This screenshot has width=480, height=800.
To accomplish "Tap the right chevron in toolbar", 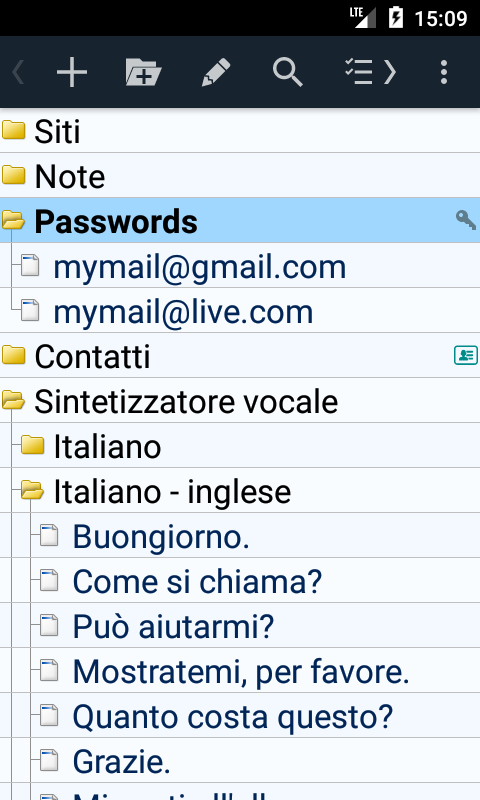I will click(x=390, y=72).
